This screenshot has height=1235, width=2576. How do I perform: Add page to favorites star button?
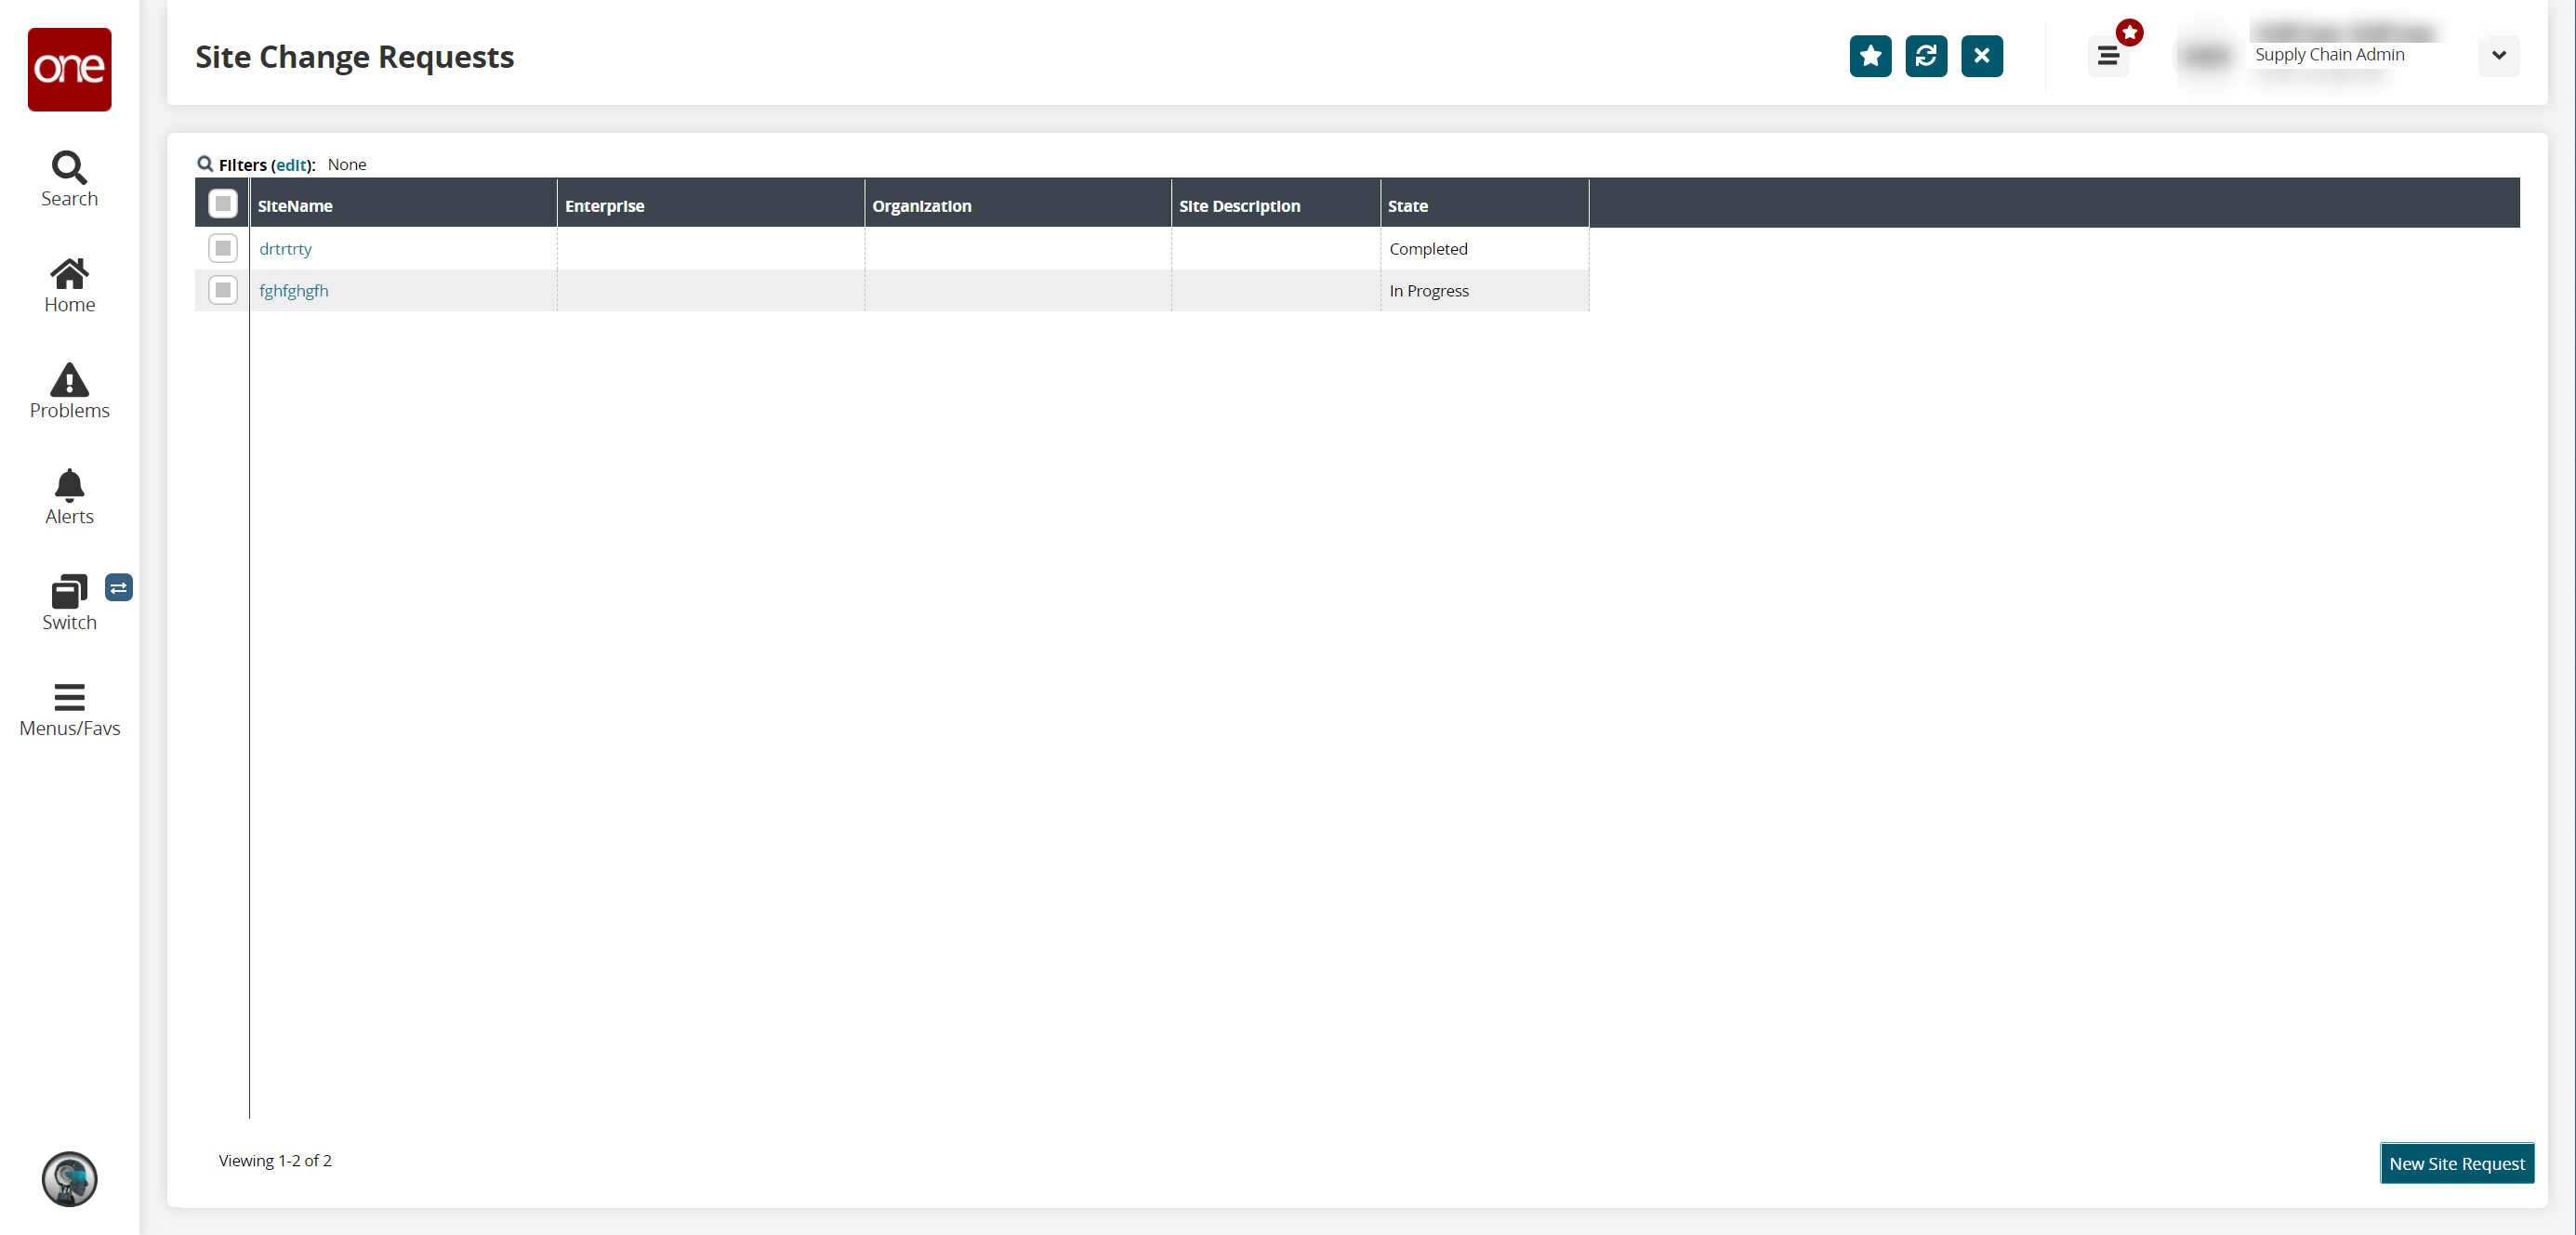pos(1870,56)
